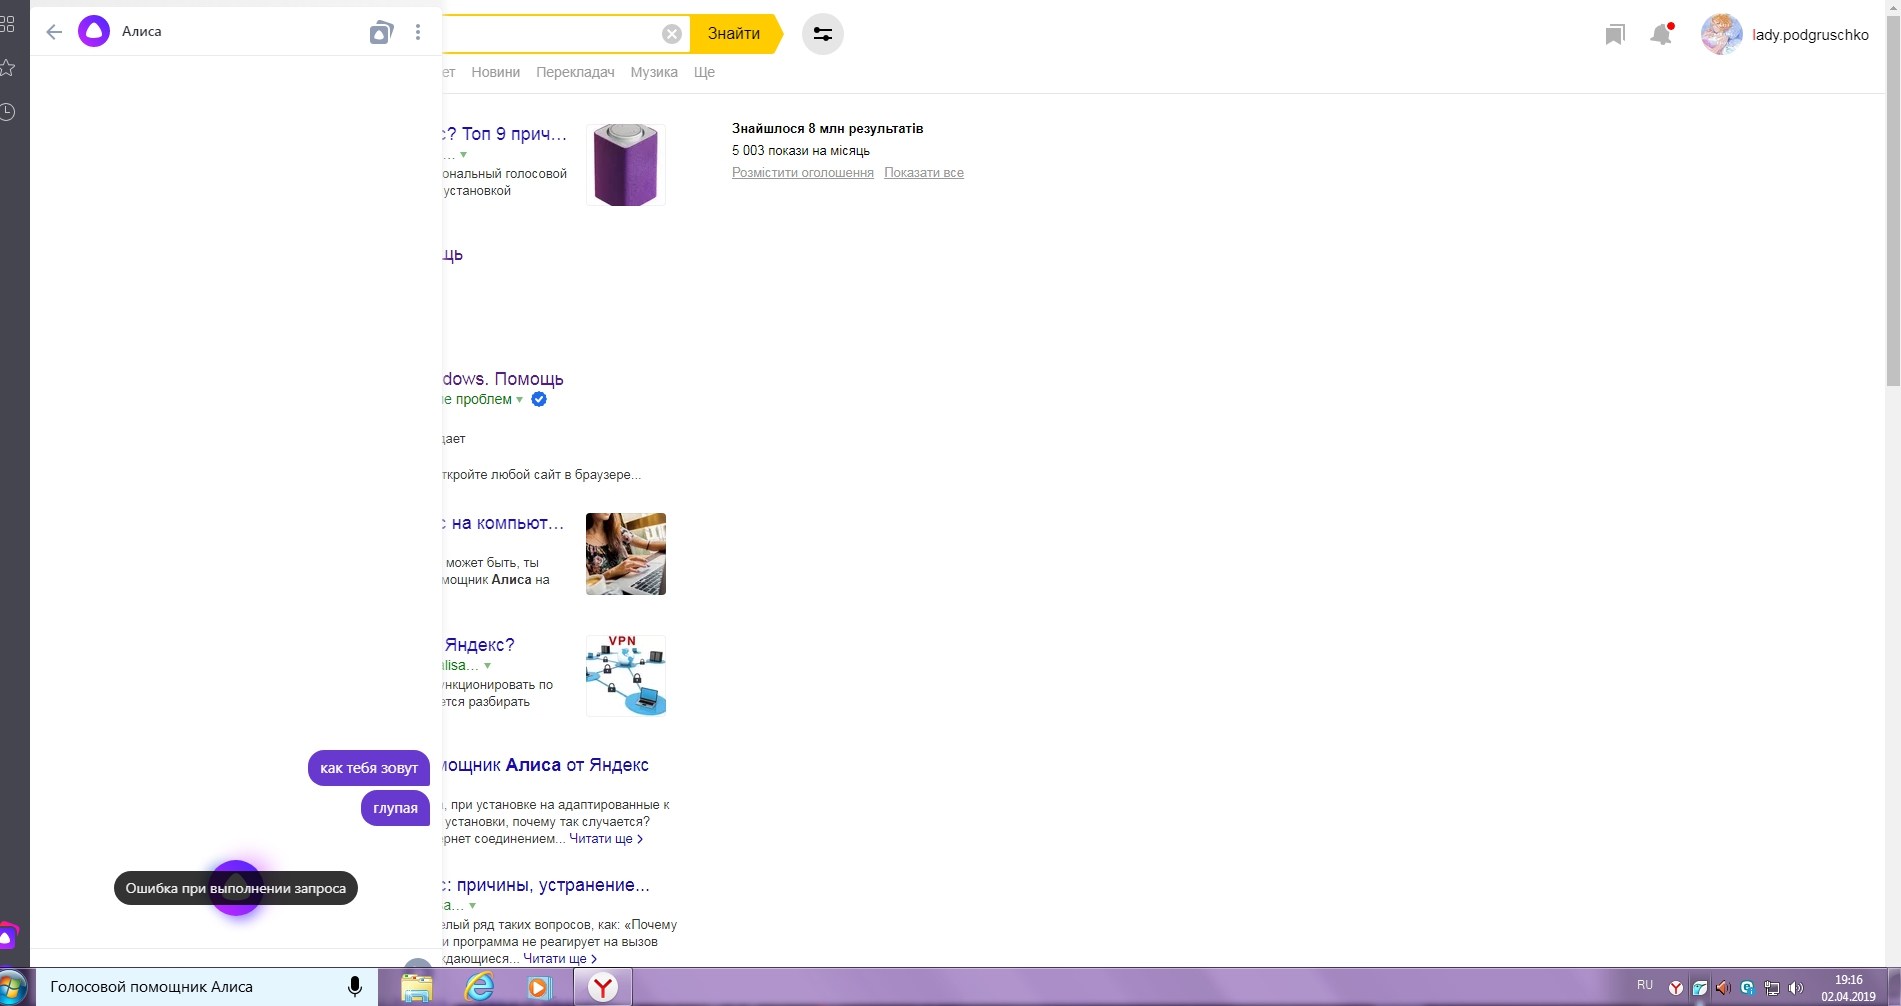Image resolution: width=1901 pixels, height=1006 pixels.
Task: Click lady.podgruschko username text
Action: point(1811,35)
